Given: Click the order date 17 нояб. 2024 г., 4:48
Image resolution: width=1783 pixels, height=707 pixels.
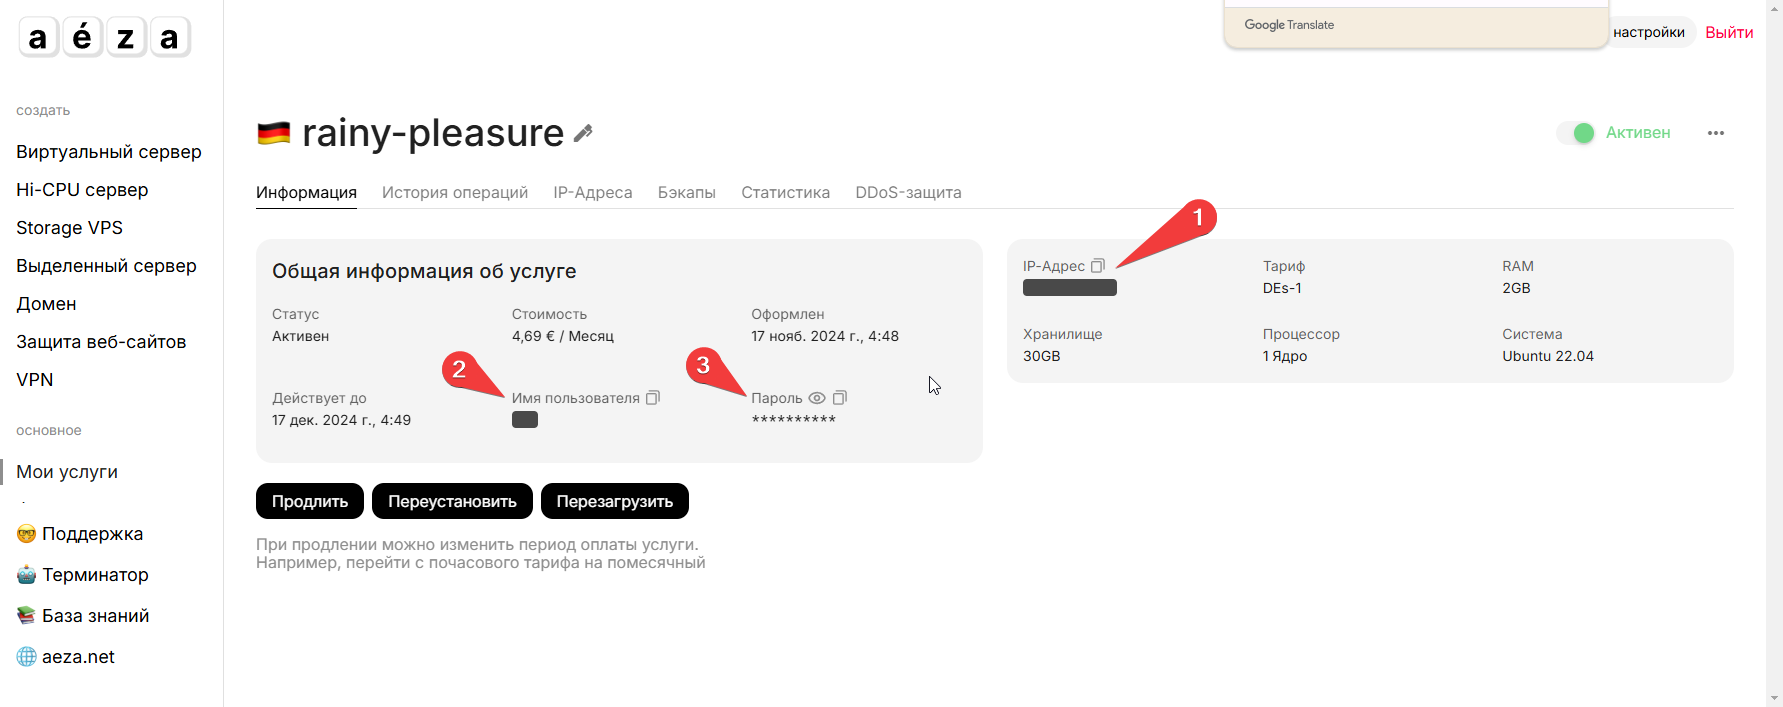Looking at the screenshot, I should [x=825, y=336].
